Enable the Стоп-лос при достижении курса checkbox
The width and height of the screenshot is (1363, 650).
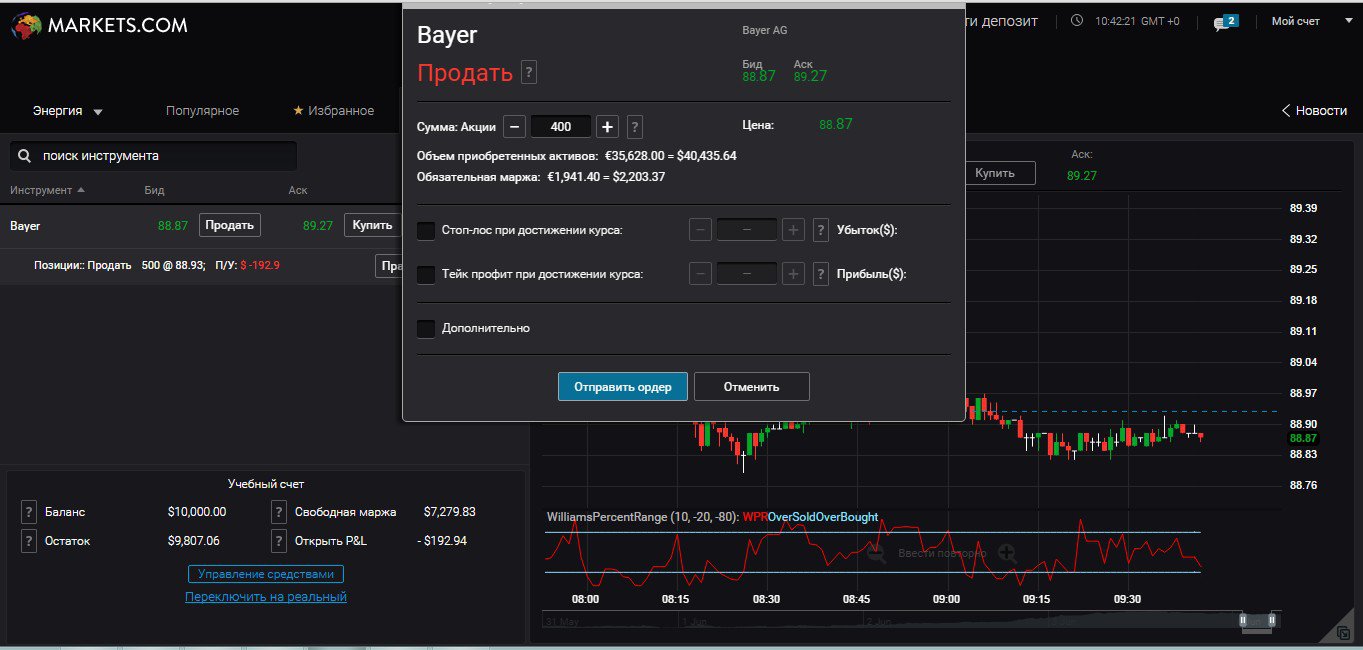click(426, 230)
